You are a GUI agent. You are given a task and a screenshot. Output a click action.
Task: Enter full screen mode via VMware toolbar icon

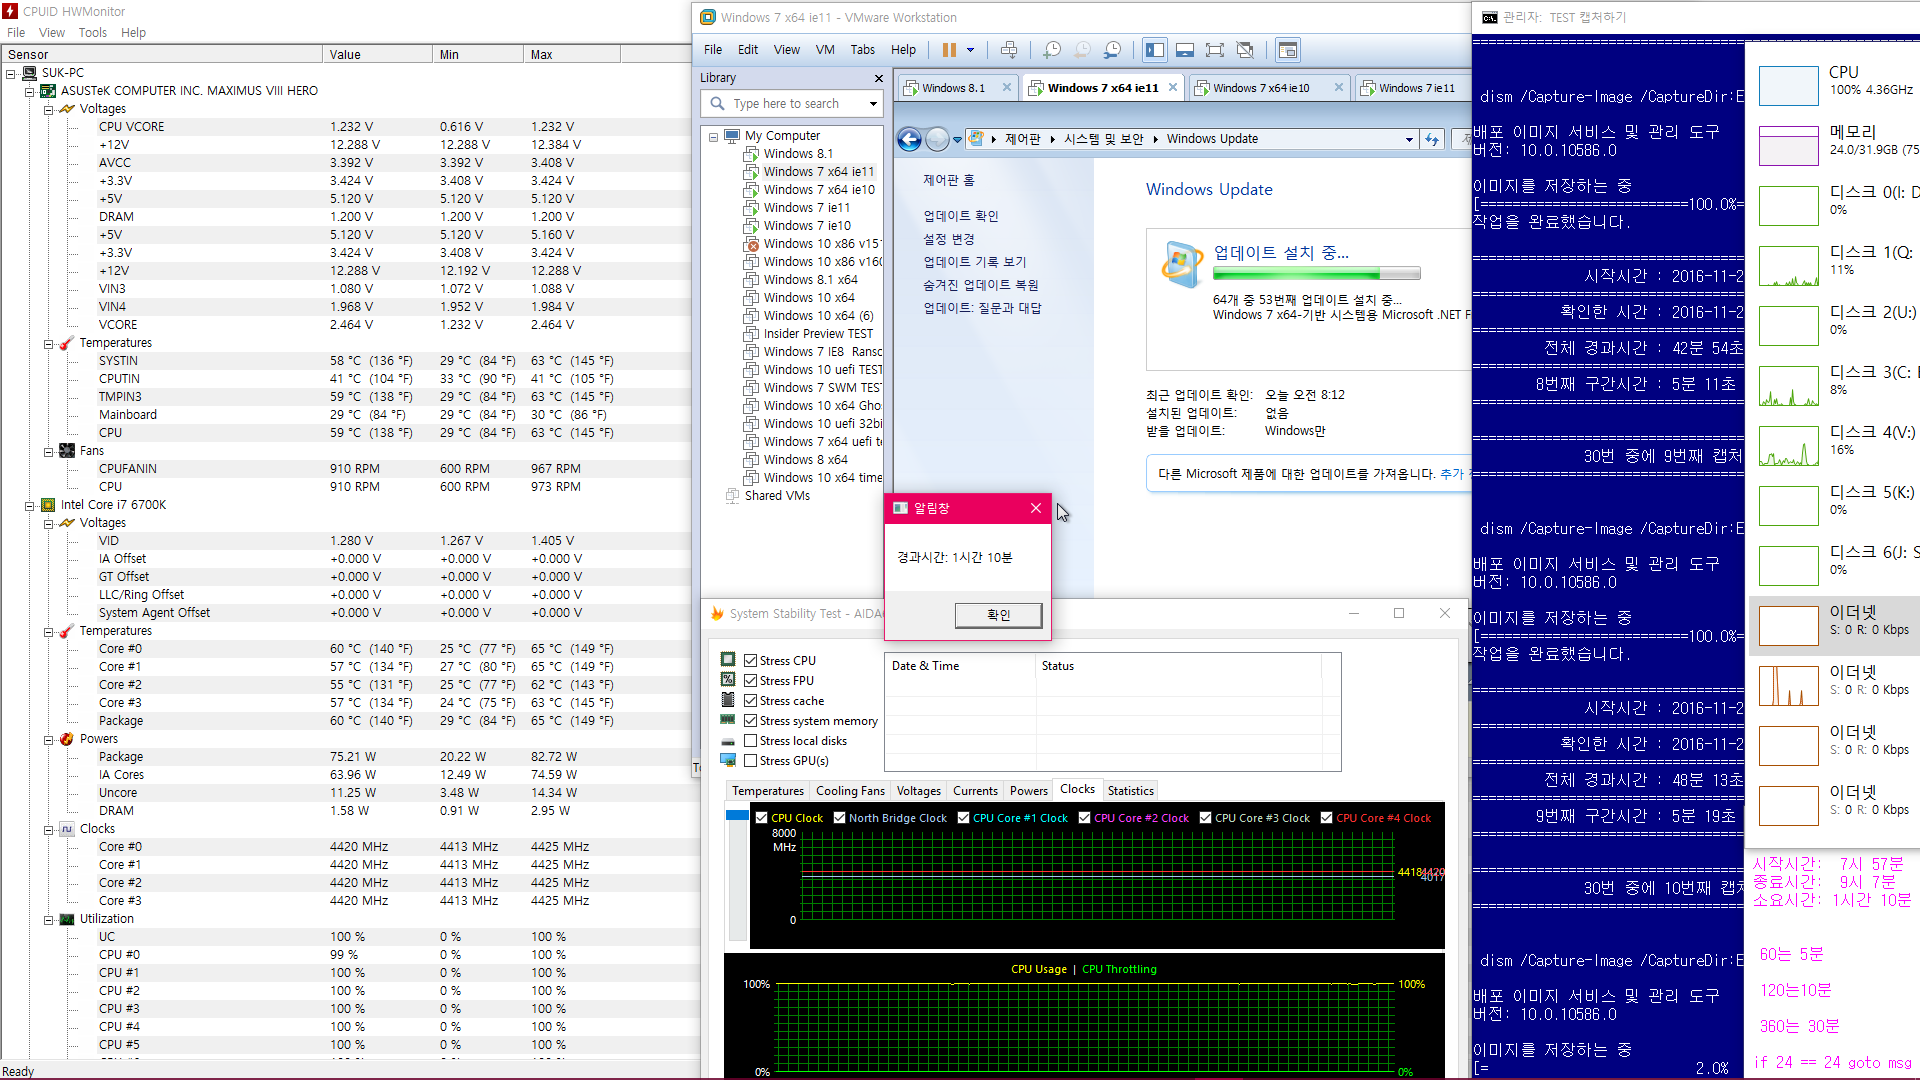tap(1215, 50)
